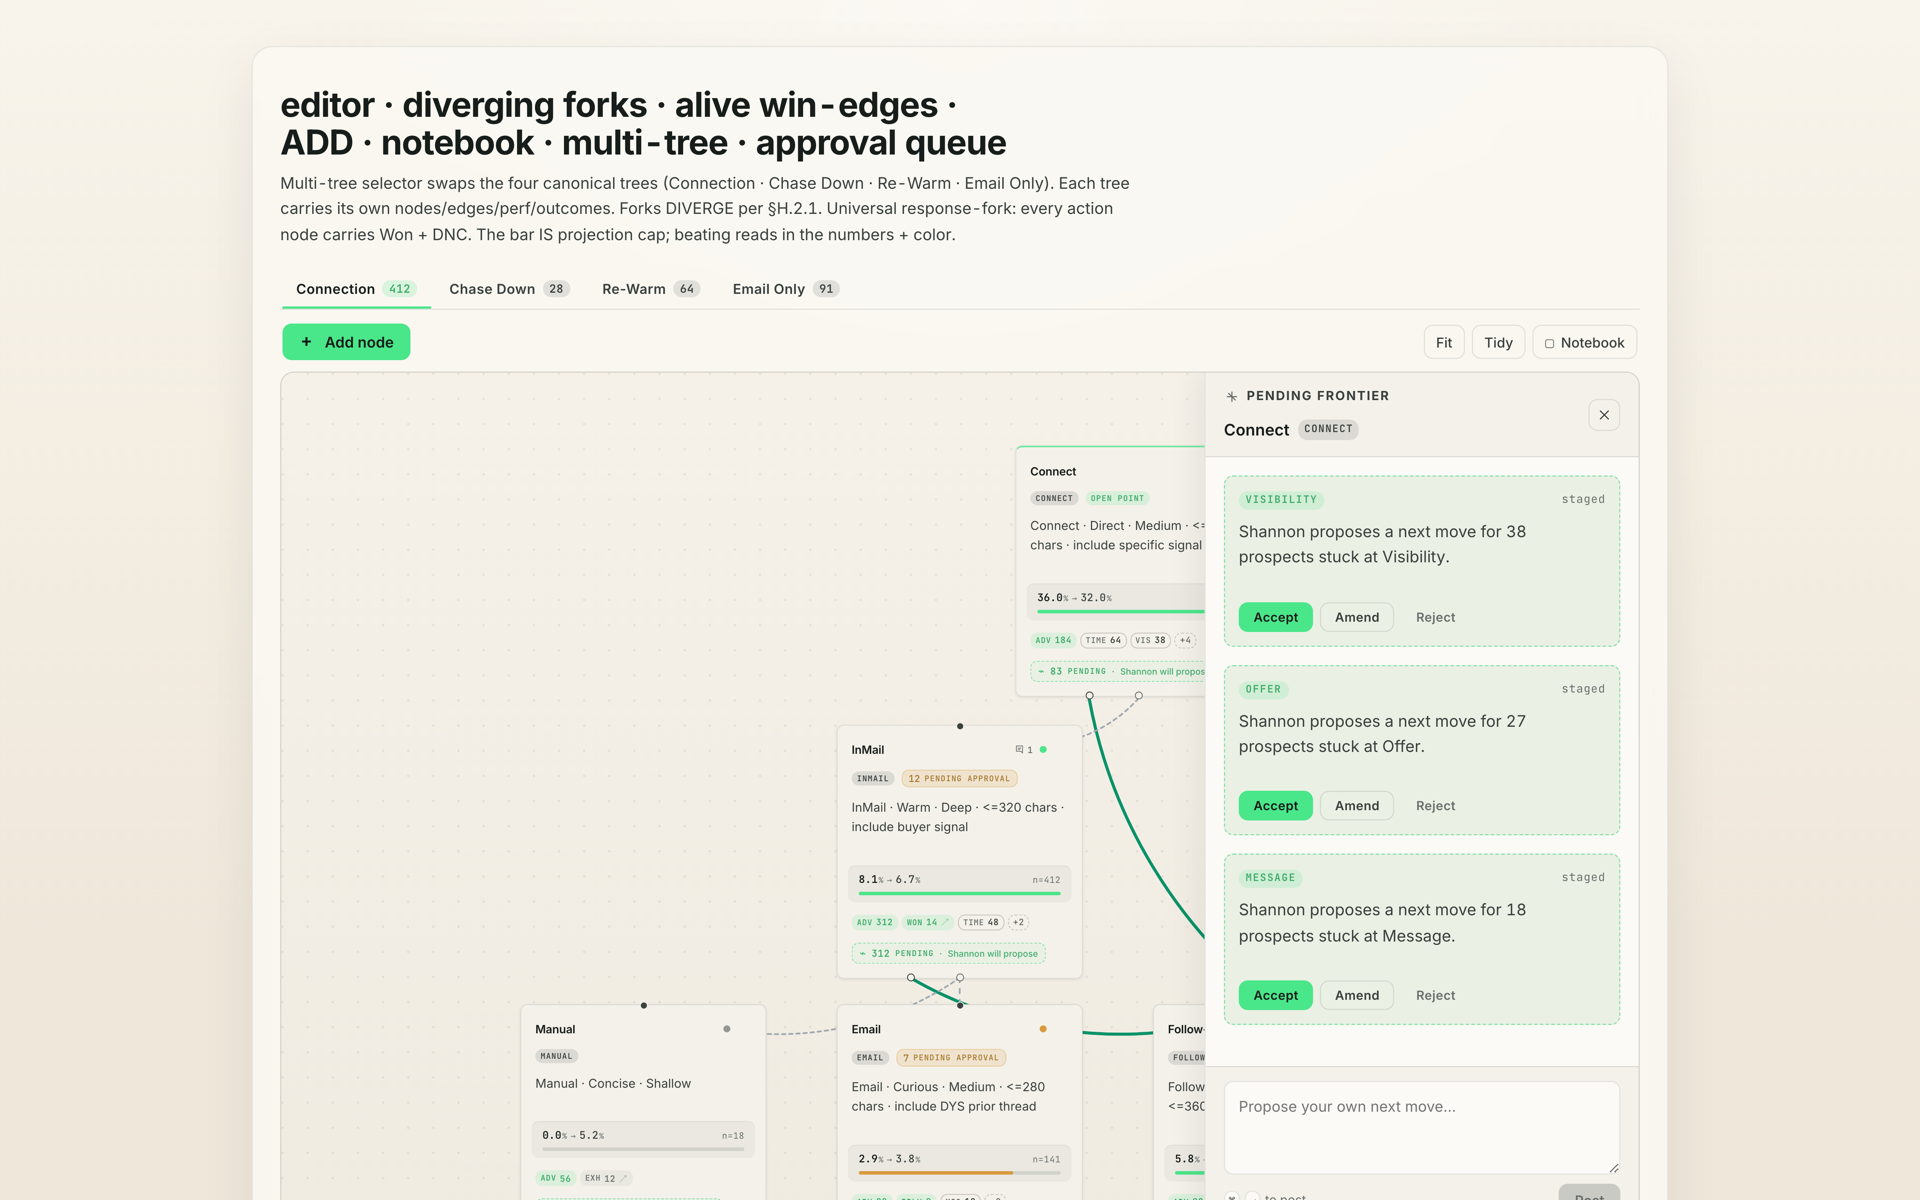
Task: Click the gray status dot on Manual node
Action: pyautogui.click(x=727, y=1029)
